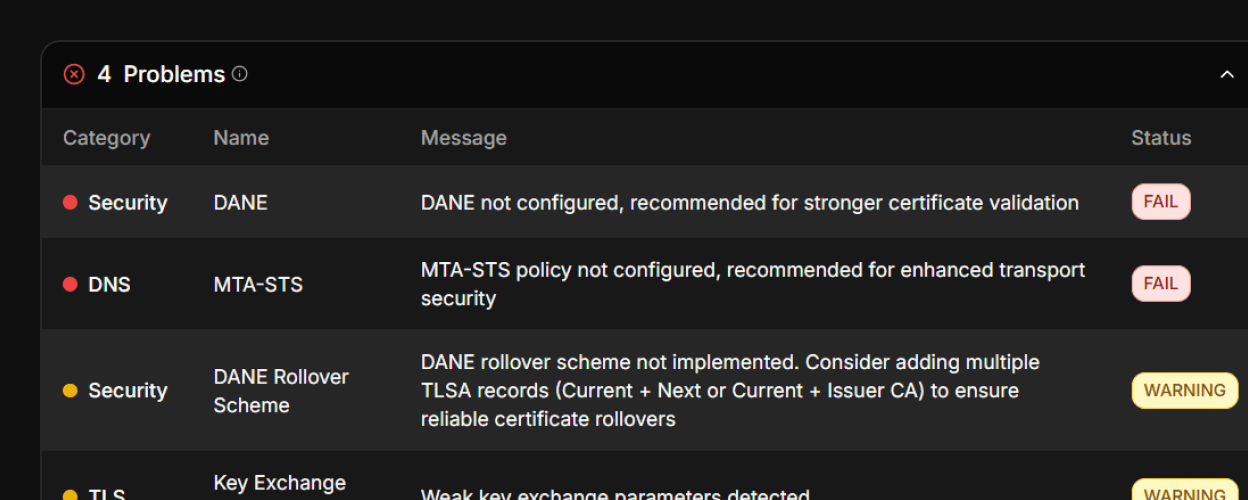Click the WARNING badge for Key Exchange
The height and width of the screenshot is (500, 1248).
click(x=1185, y=490)
